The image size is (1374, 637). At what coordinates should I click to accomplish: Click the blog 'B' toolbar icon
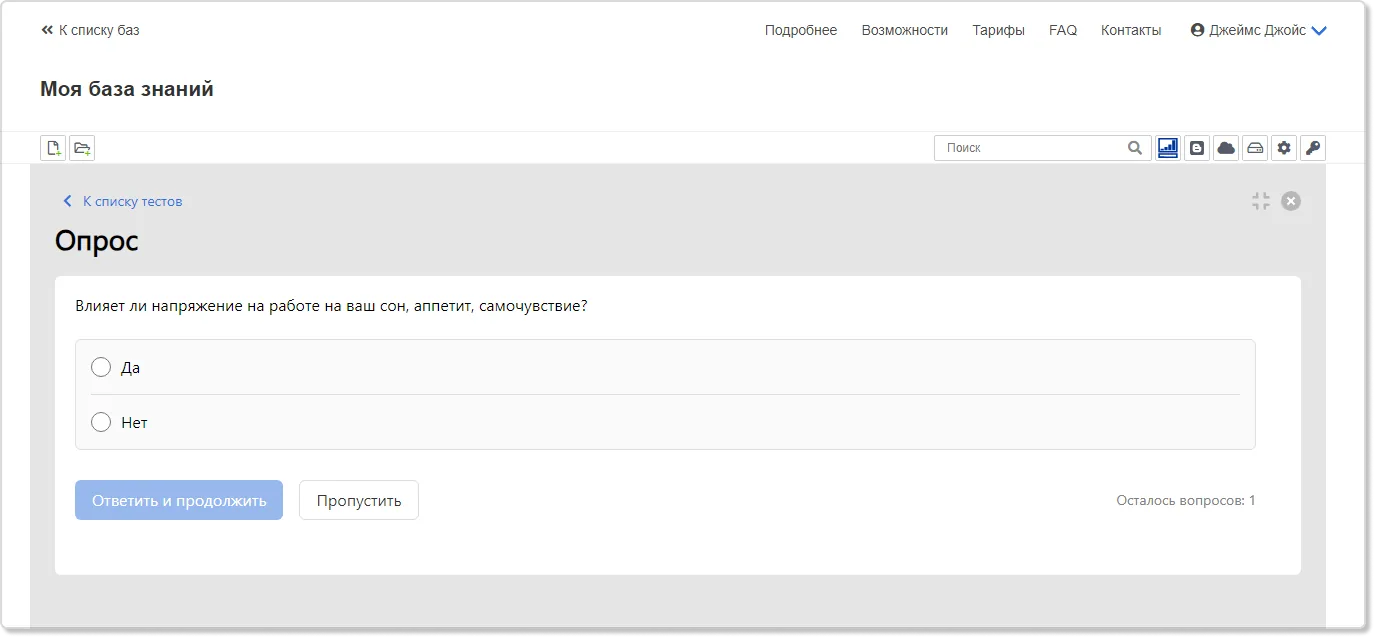[x=1196, y=148]
